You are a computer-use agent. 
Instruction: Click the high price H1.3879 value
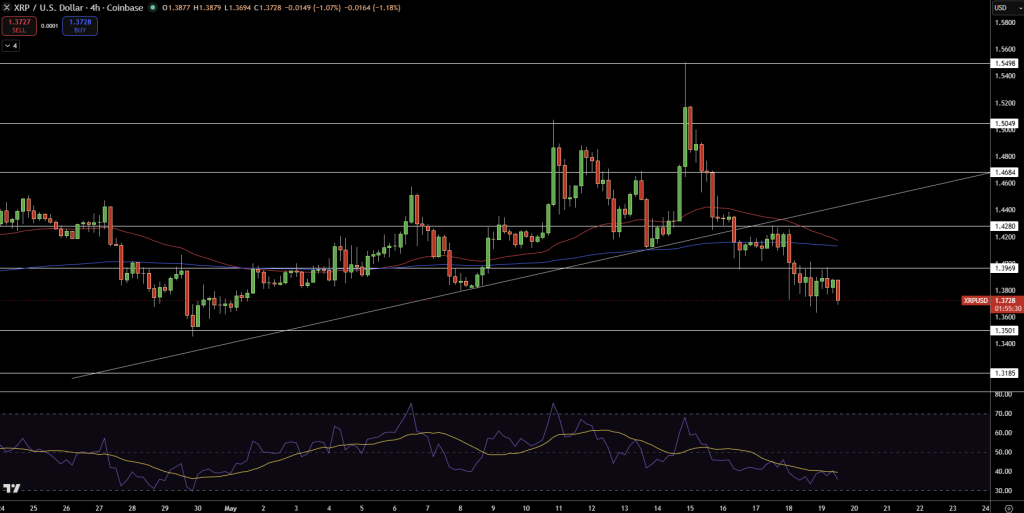click(x=206, y=8)
